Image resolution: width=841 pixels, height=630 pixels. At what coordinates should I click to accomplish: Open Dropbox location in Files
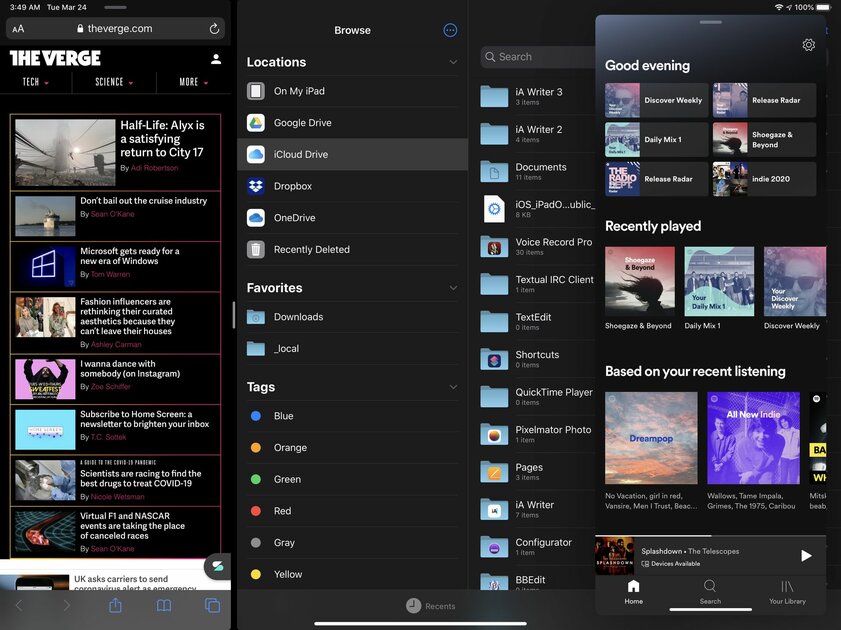(352, 186)
